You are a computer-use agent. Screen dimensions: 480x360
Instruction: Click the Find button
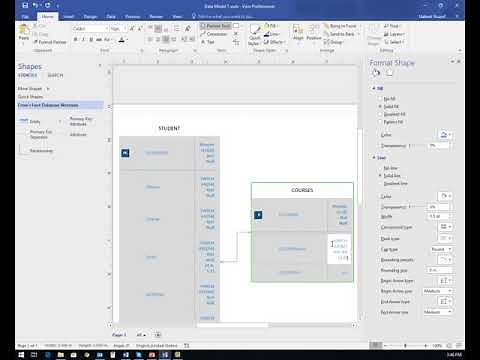391,26
